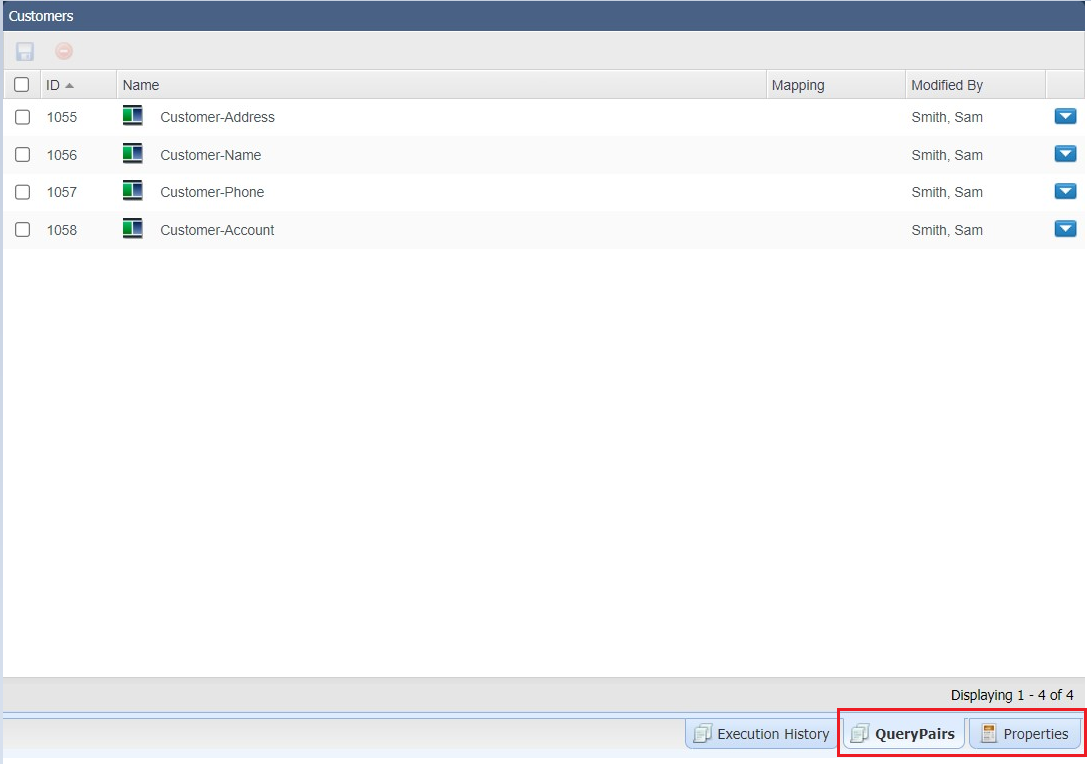Screen dimensions: 1091x764
Task: Open the dropdown arrow on the Customer-Account row
Action: click(1065, 229)
